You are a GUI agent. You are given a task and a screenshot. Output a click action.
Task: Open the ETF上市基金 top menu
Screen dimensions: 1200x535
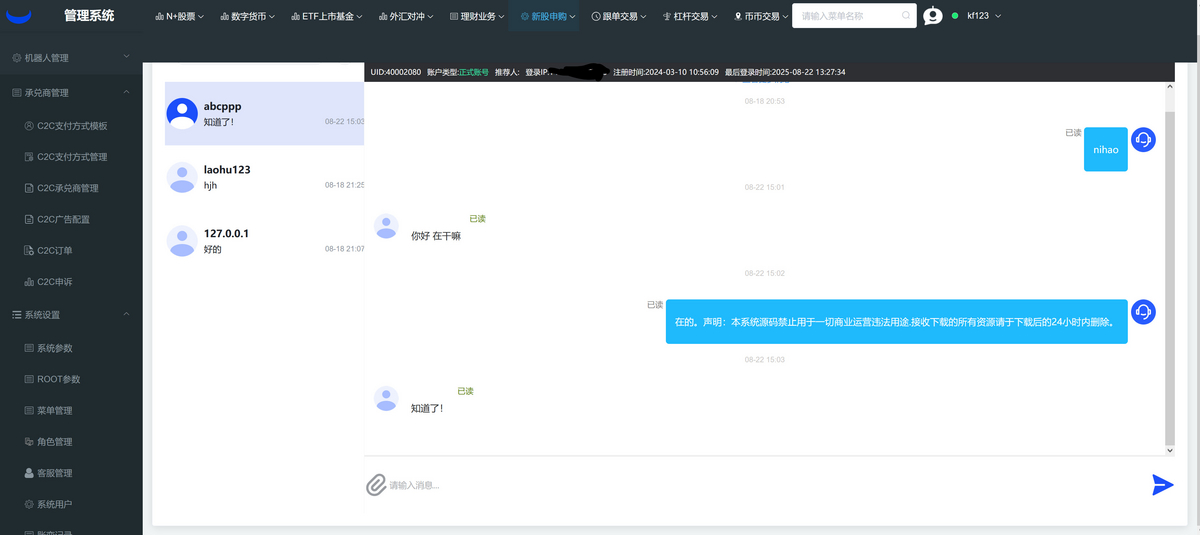coord(327,17)
